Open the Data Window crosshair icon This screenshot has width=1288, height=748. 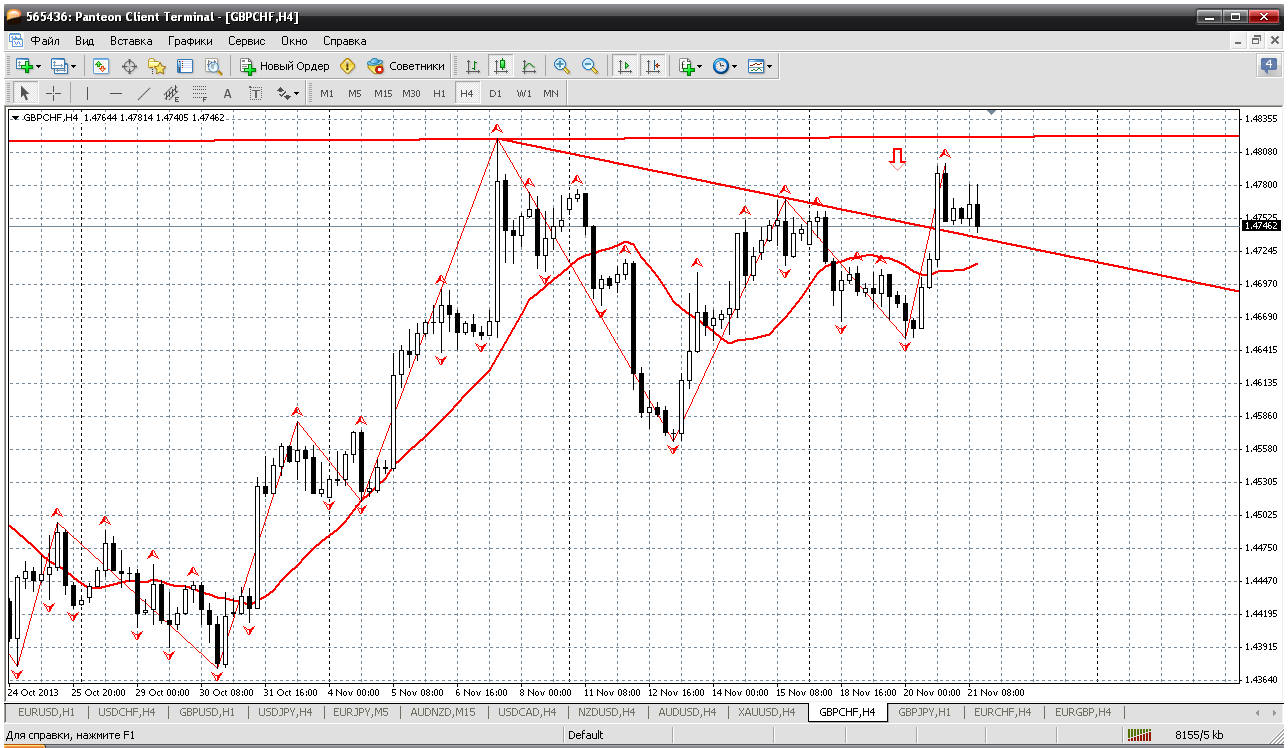(x=129, y=66)
